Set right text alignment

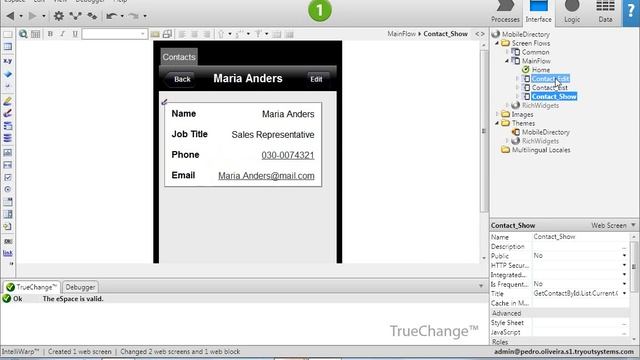(207, 34)
